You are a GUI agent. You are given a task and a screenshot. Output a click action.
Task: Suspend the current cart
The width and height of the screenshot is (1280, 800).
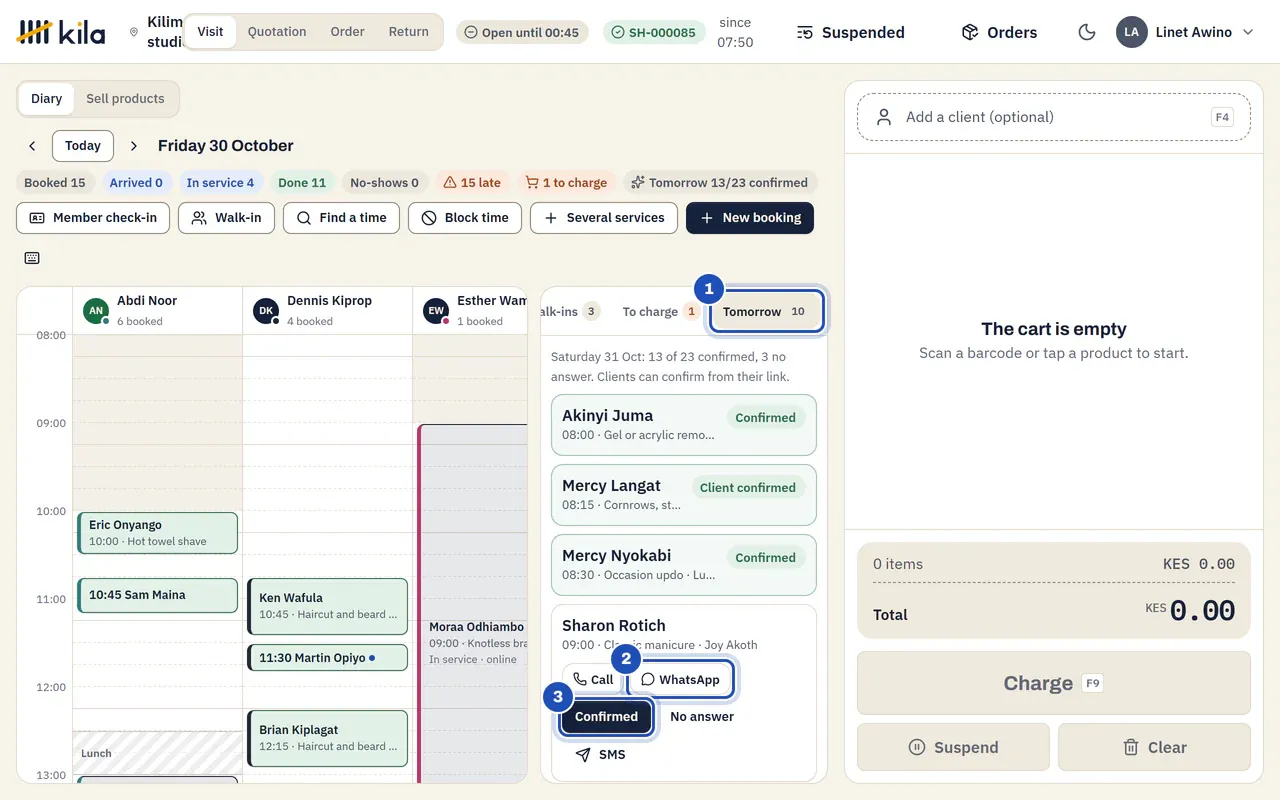pyautogui.click(x=953, y=747)
